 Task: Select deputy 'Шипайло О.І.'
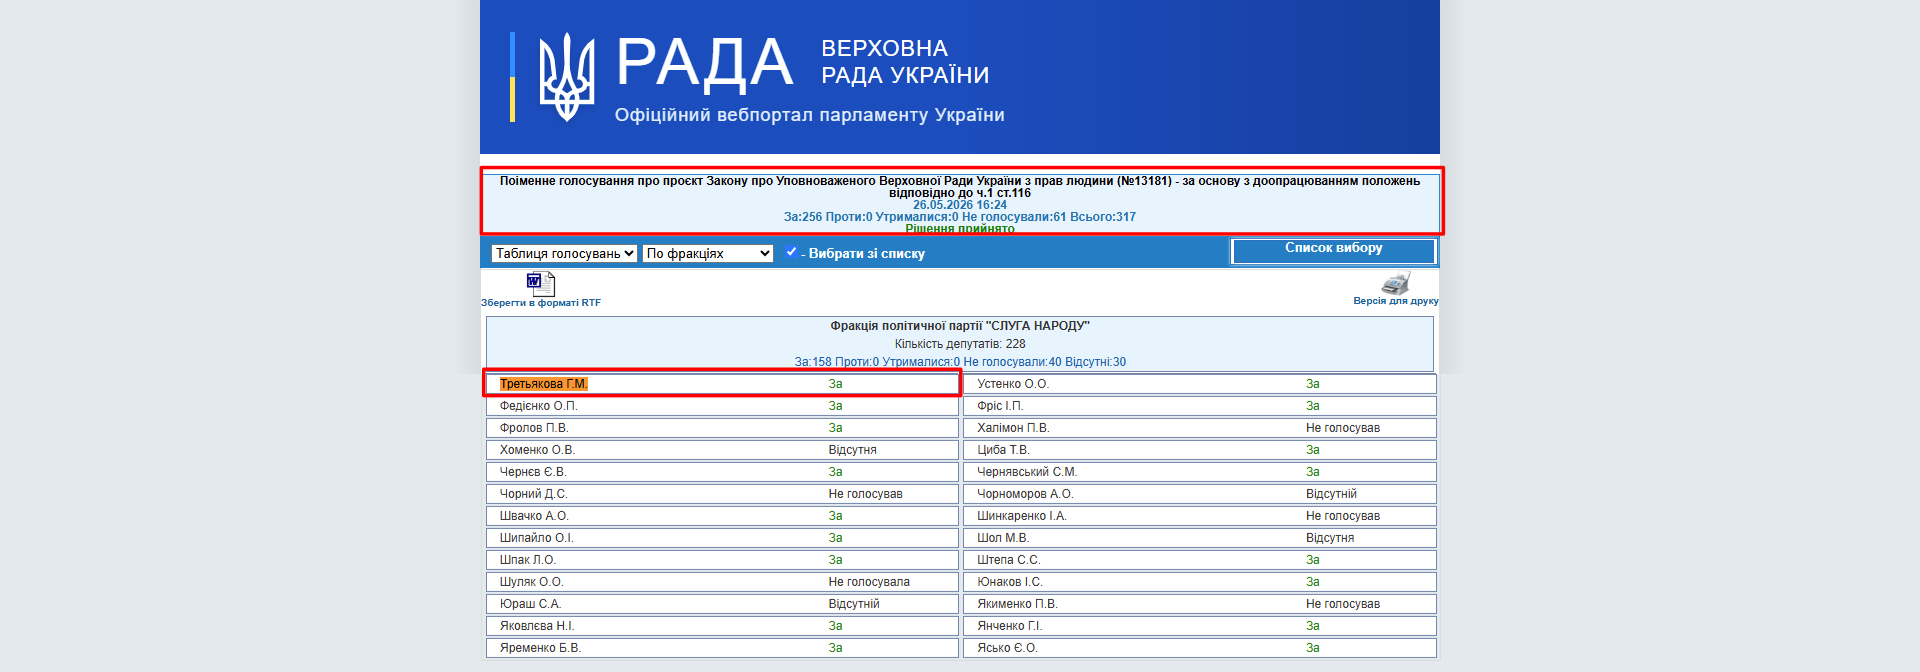click(537, 538)
